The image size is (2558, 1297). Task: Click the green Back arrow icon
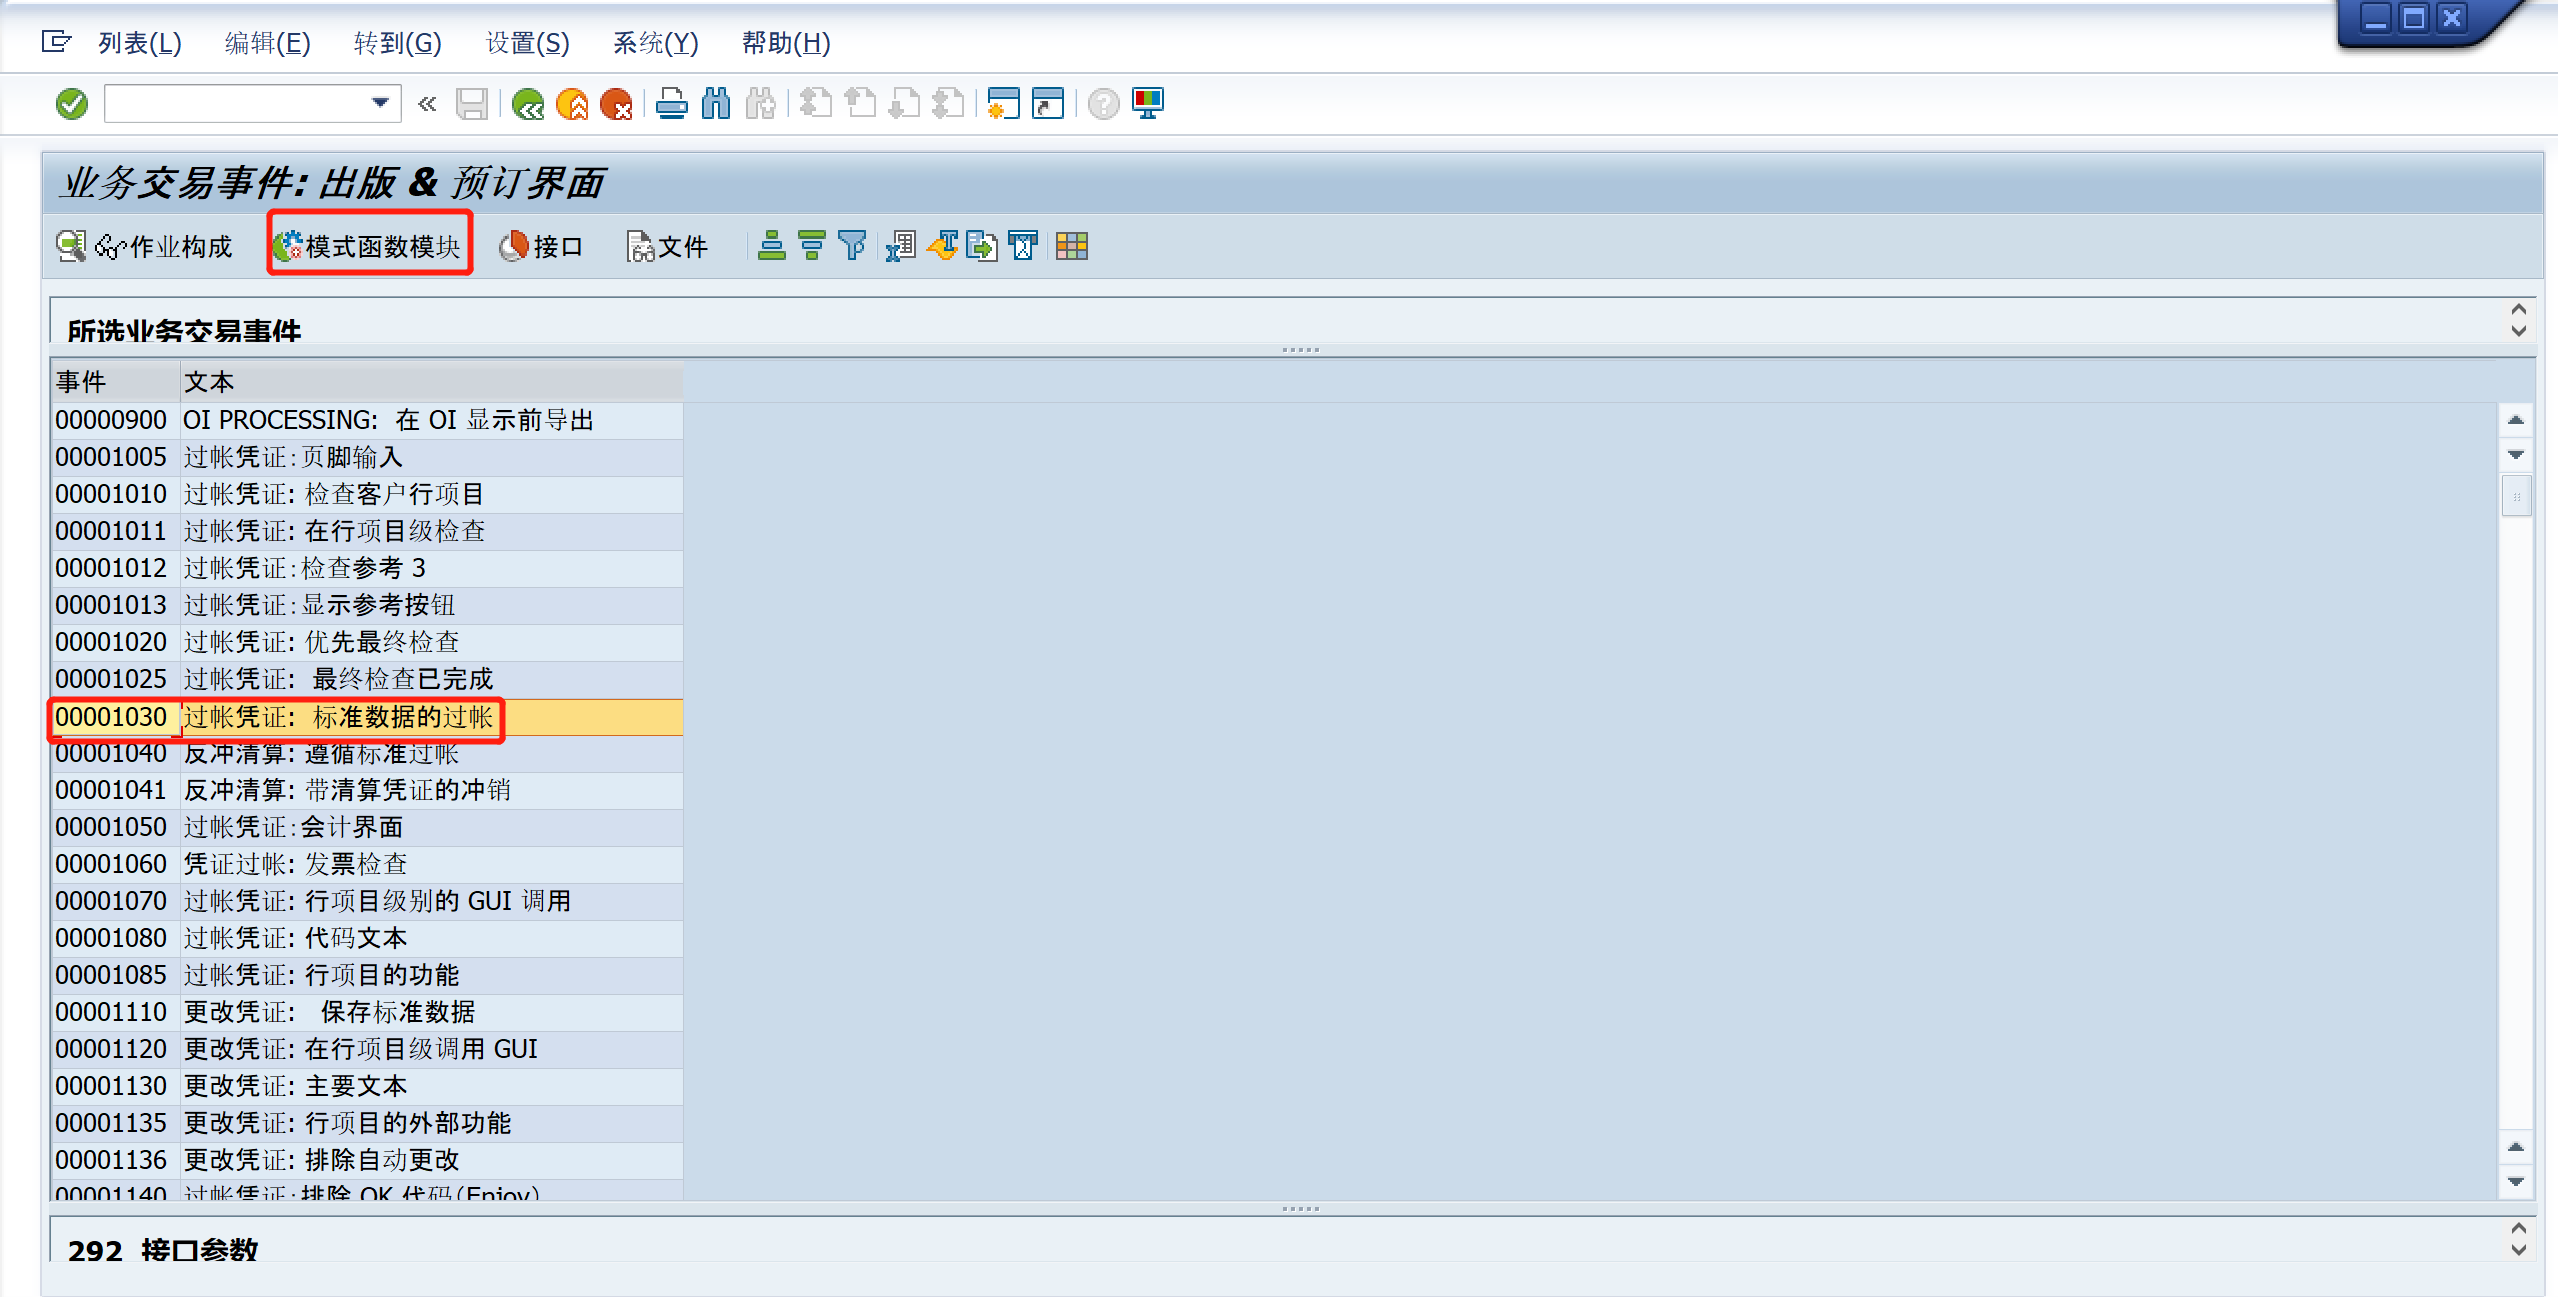click(527, 104)
